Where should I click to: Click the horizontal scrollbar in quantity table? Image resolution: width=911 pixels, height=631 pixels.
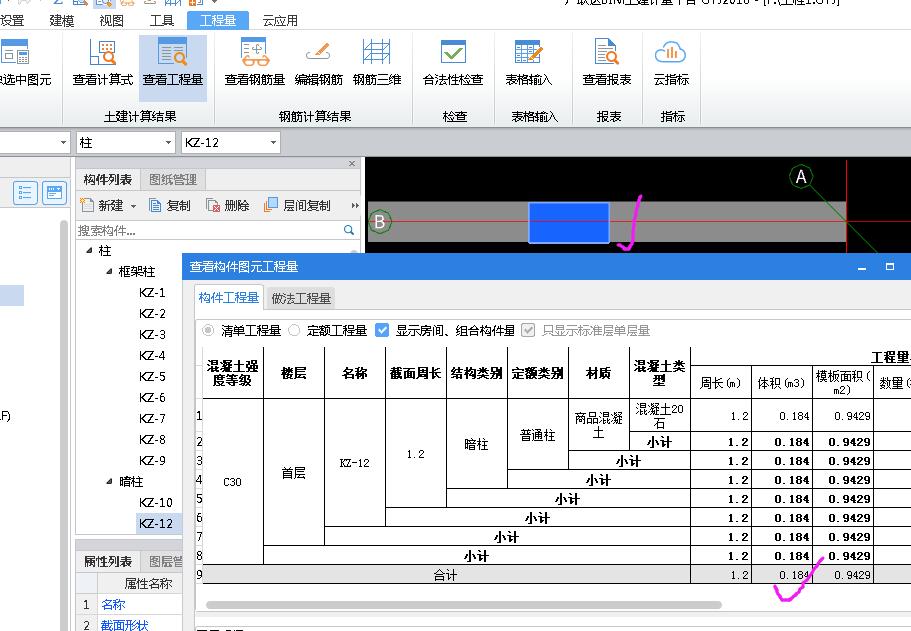tap(464, 605)
